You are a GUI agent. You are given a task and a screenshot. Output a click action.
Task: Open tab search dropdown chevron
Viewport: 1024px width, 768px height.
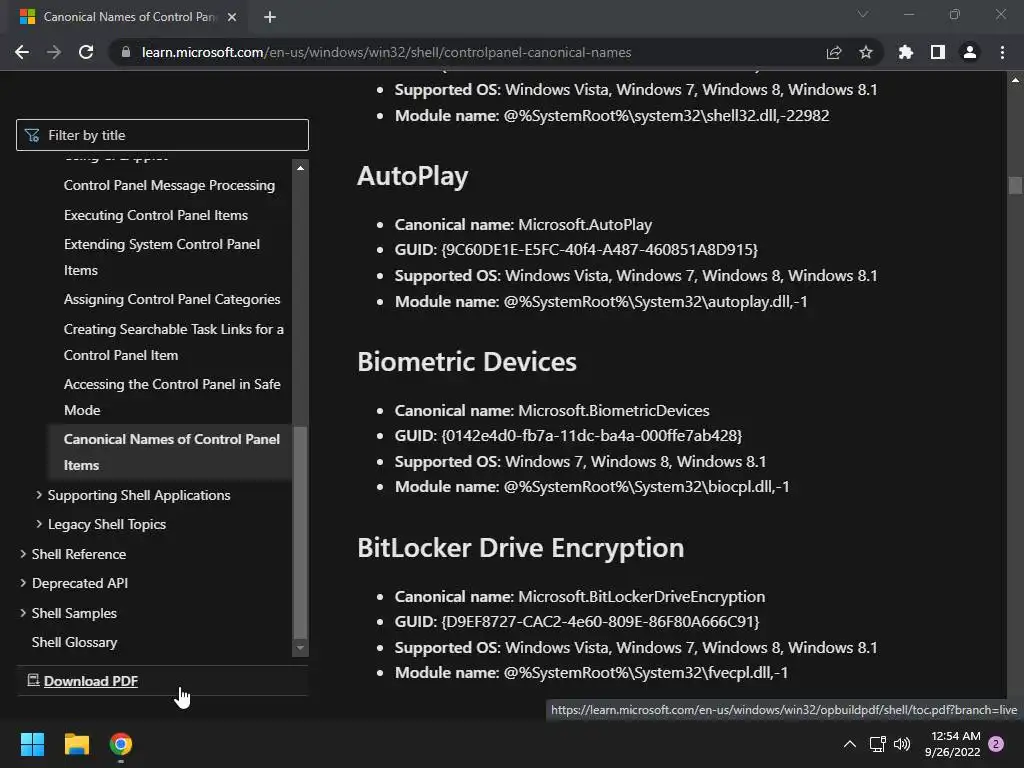click(x=863, y=14)
